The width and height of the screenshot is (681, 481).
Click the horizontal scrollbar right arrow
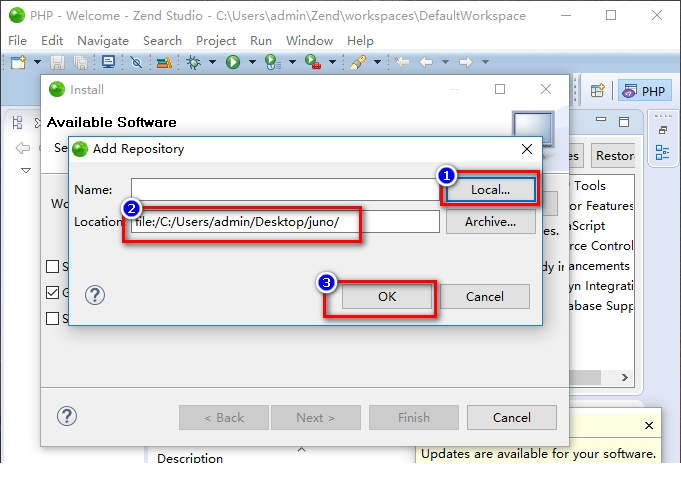pyautogui.click(x=625, y=377)
